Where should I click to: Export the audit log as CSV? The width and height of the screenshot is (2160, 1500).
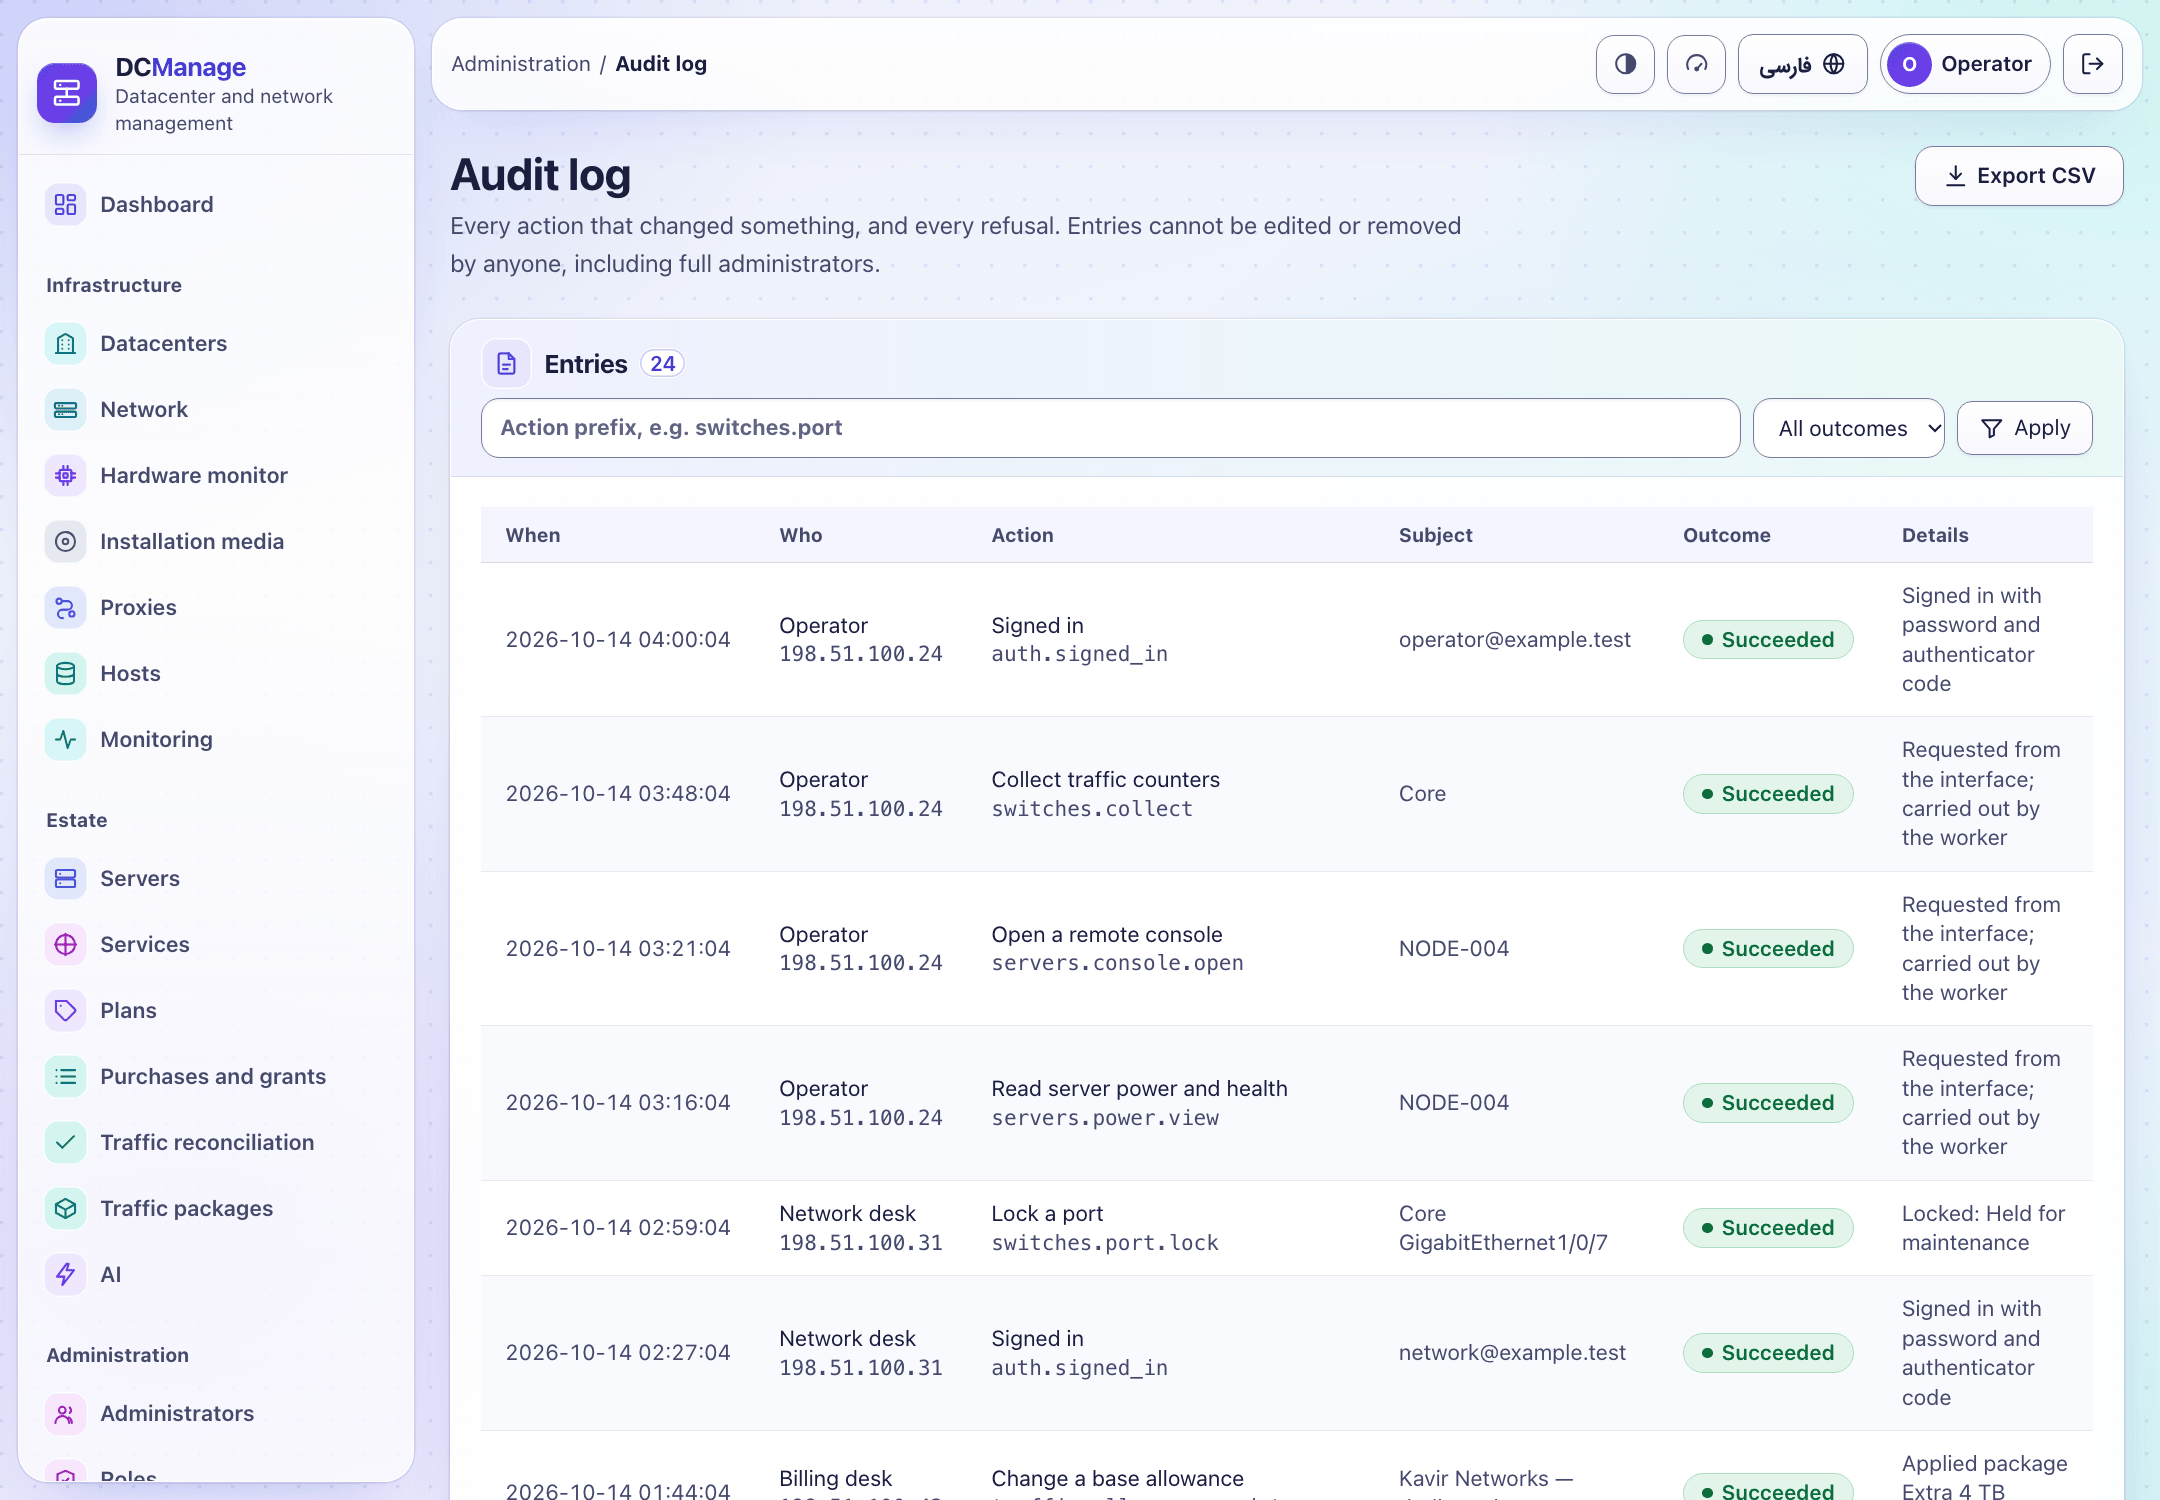point(2018,176)
